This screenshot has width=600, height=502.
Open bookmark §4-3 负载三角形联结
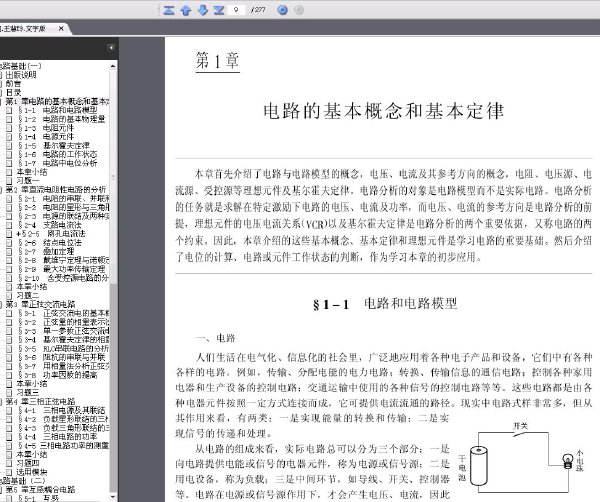pyautogui.click(x=64, y=428)
